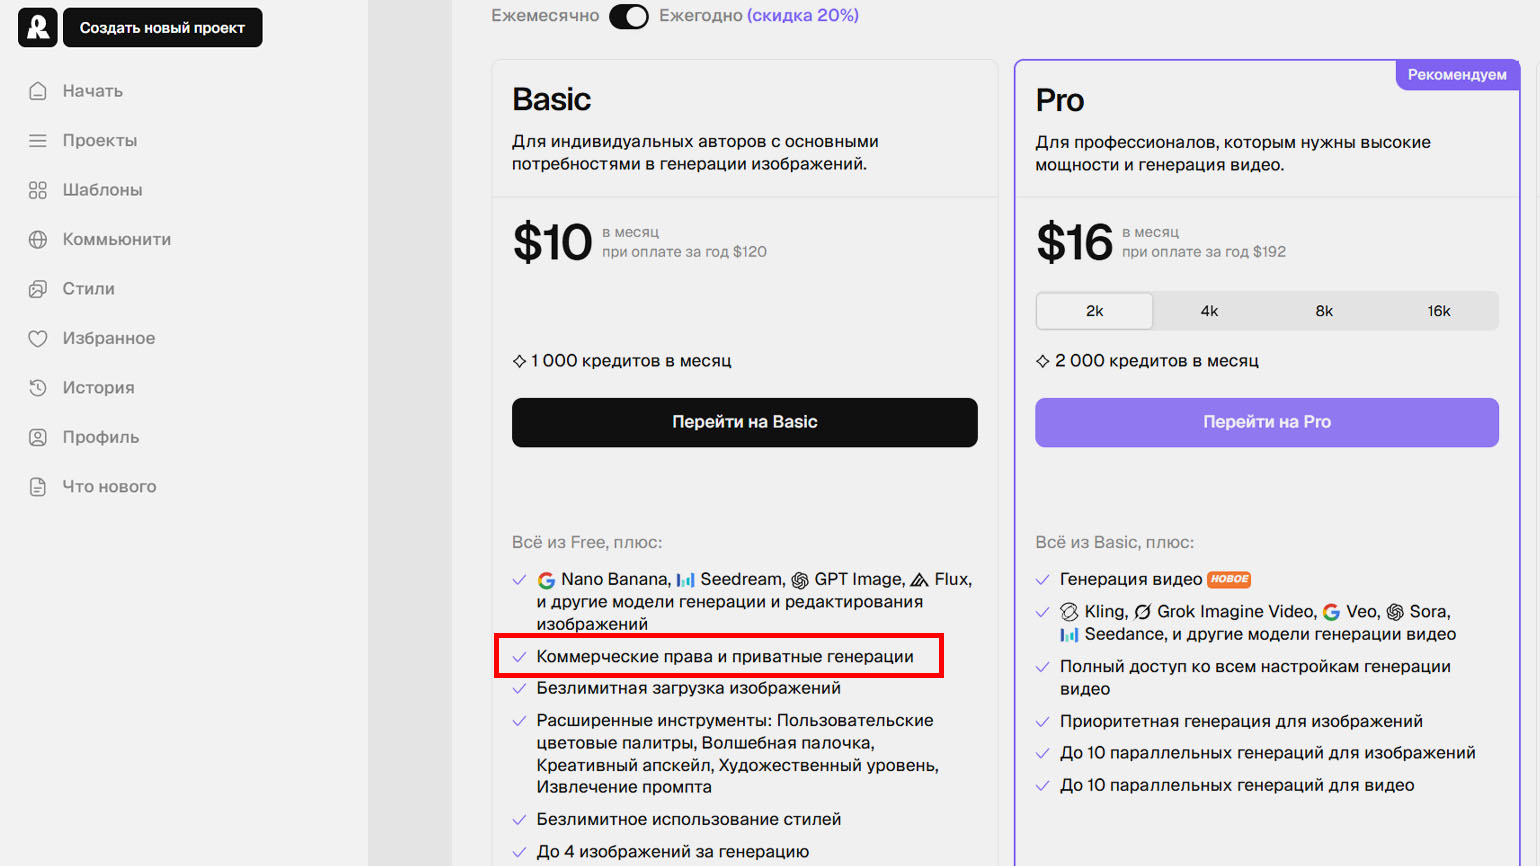Image resolution: width=1540 pixels, height=866 pixels.
Task: Select the 2k credits option
Action: click(x=1094, y=311)
